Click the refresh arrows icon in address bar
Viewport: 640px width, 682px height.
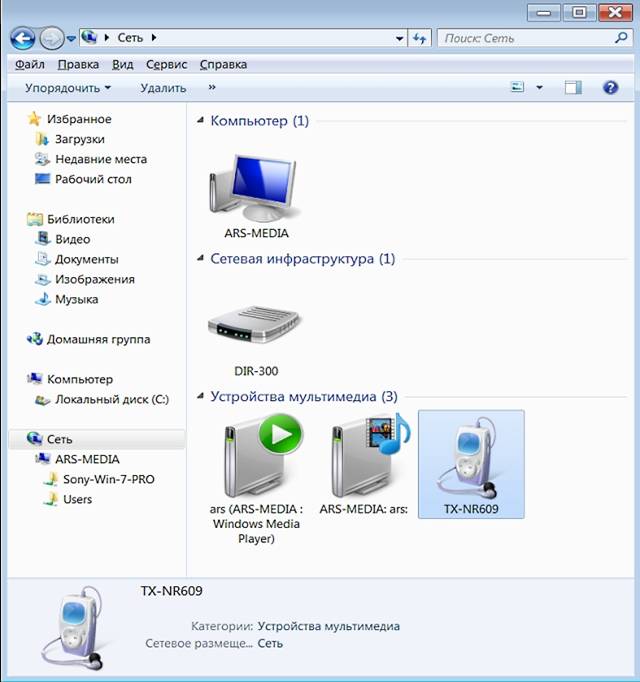click(420, 38)
